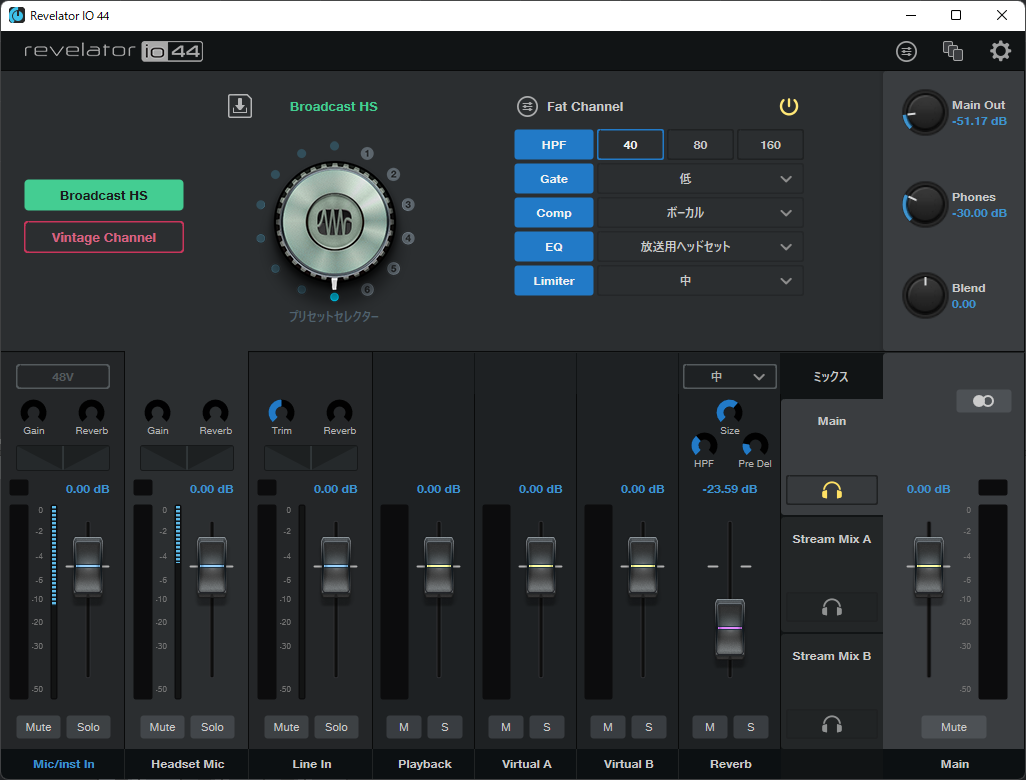Click the Stream Mix B headphone icon
This screenshot has width=1026, height=780.
click(832, 724)
